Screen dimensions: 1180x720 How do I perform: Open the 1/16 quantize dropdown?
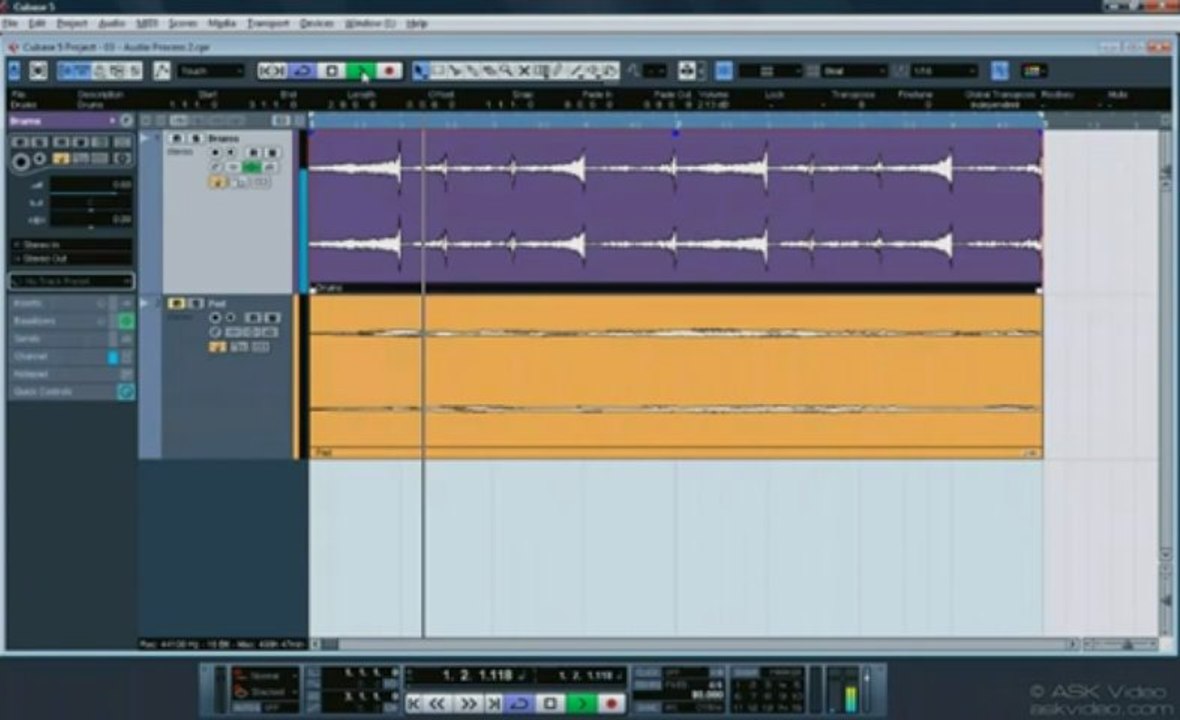pyautogui.click(x=944, y=71)
